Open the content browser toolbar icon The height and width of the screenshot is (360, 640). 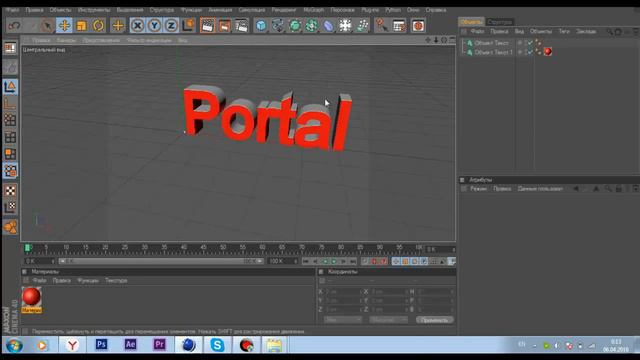[399, 26]
